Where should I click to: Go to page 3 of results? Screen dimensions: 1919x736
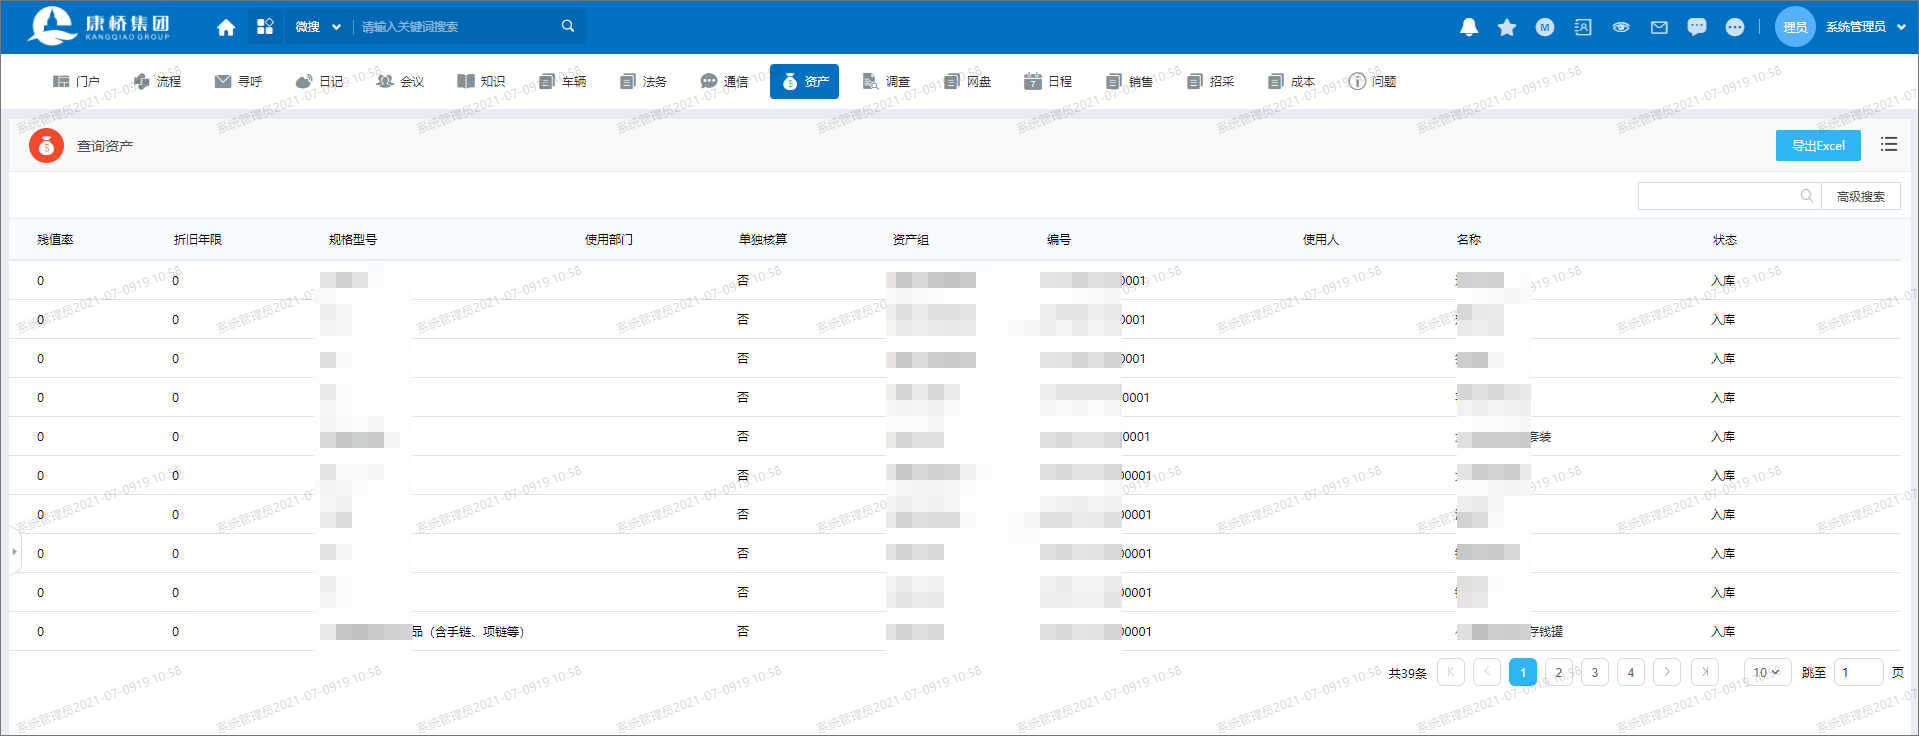pyautogui.click(x=1594, y=672)
